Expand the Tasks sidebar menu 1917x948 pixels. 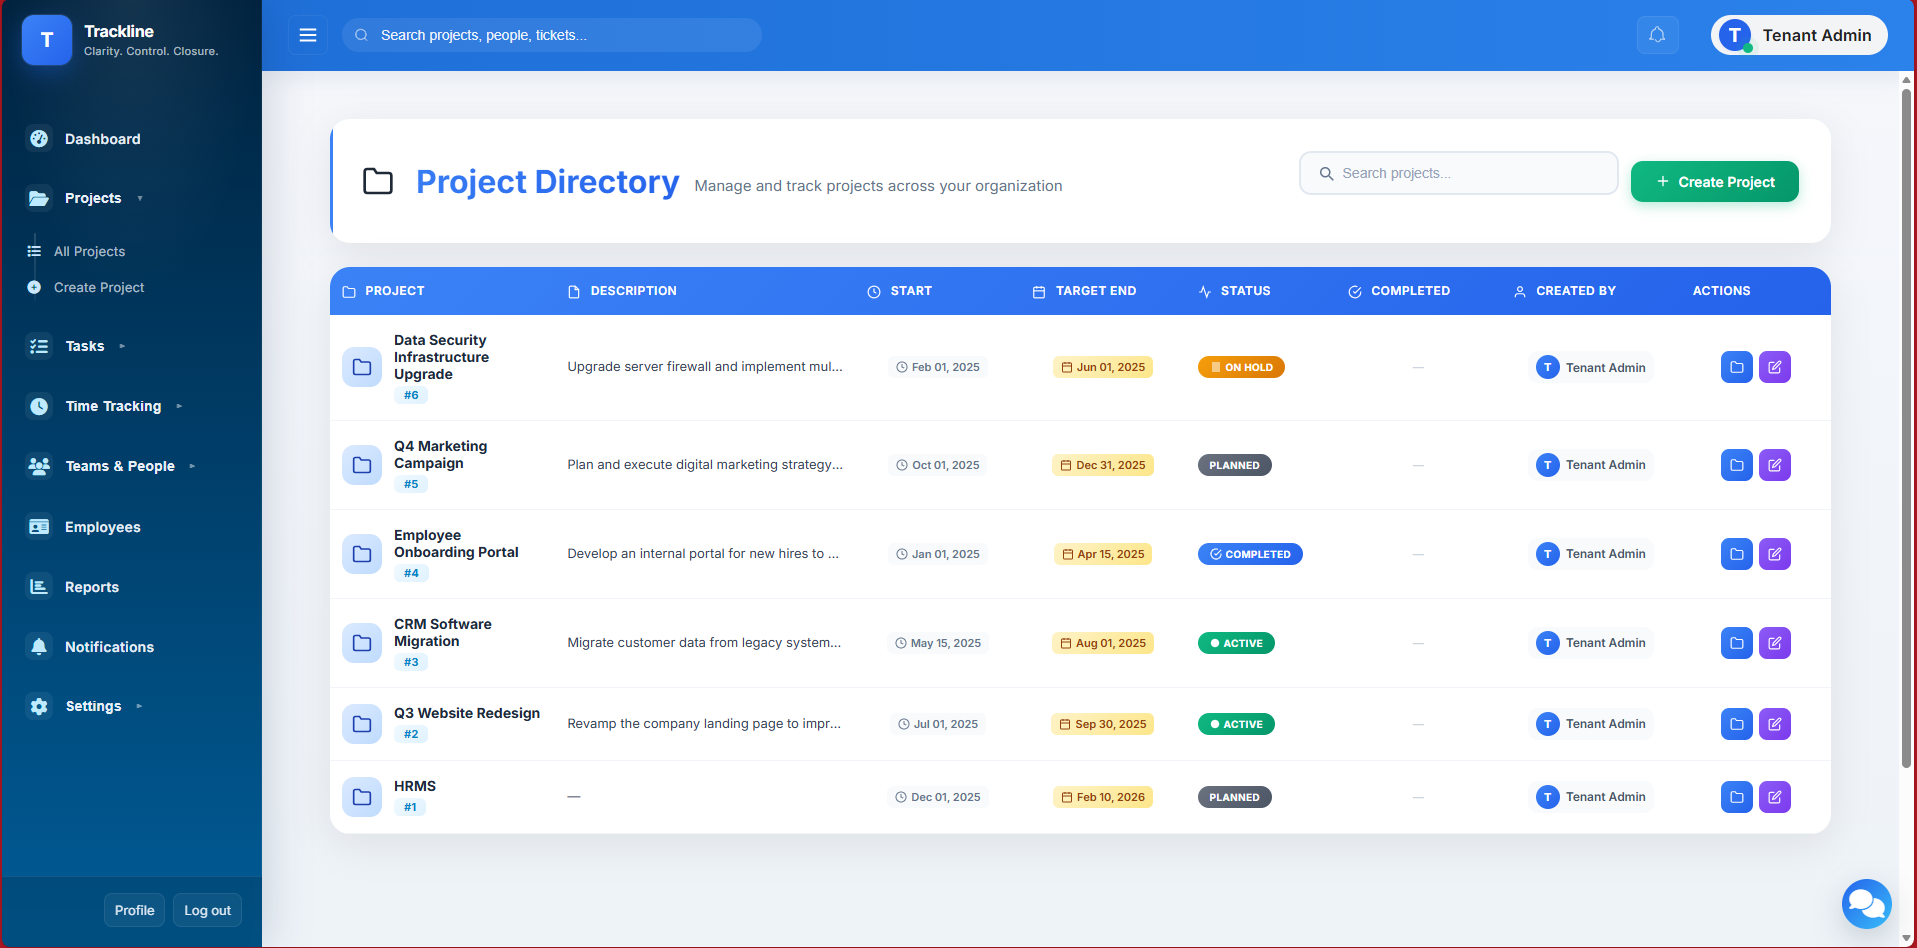(x=85, y=346)
